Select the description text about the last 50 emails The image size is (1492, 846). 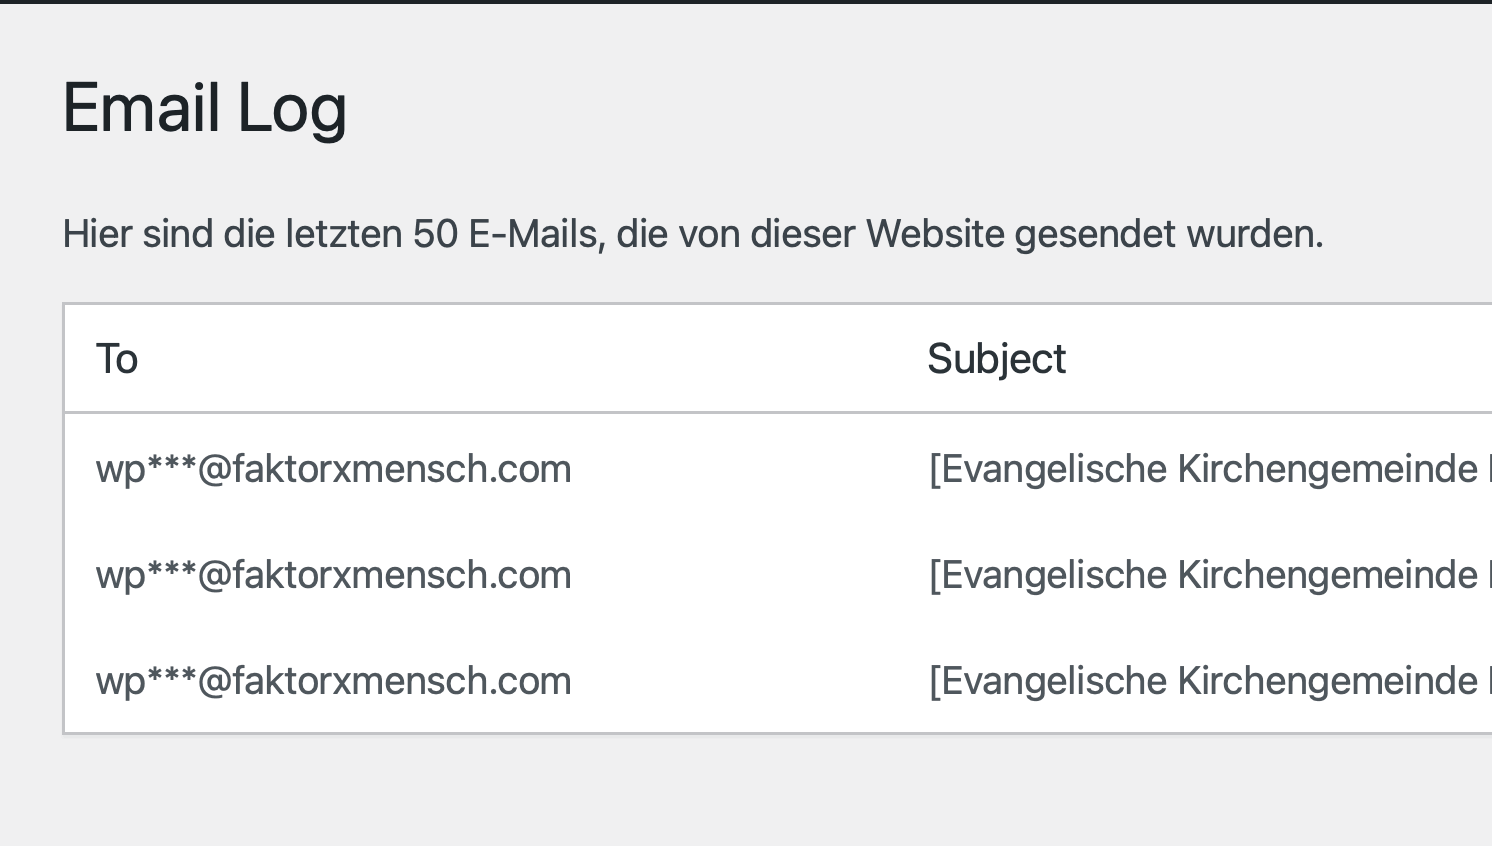[693, 234]
